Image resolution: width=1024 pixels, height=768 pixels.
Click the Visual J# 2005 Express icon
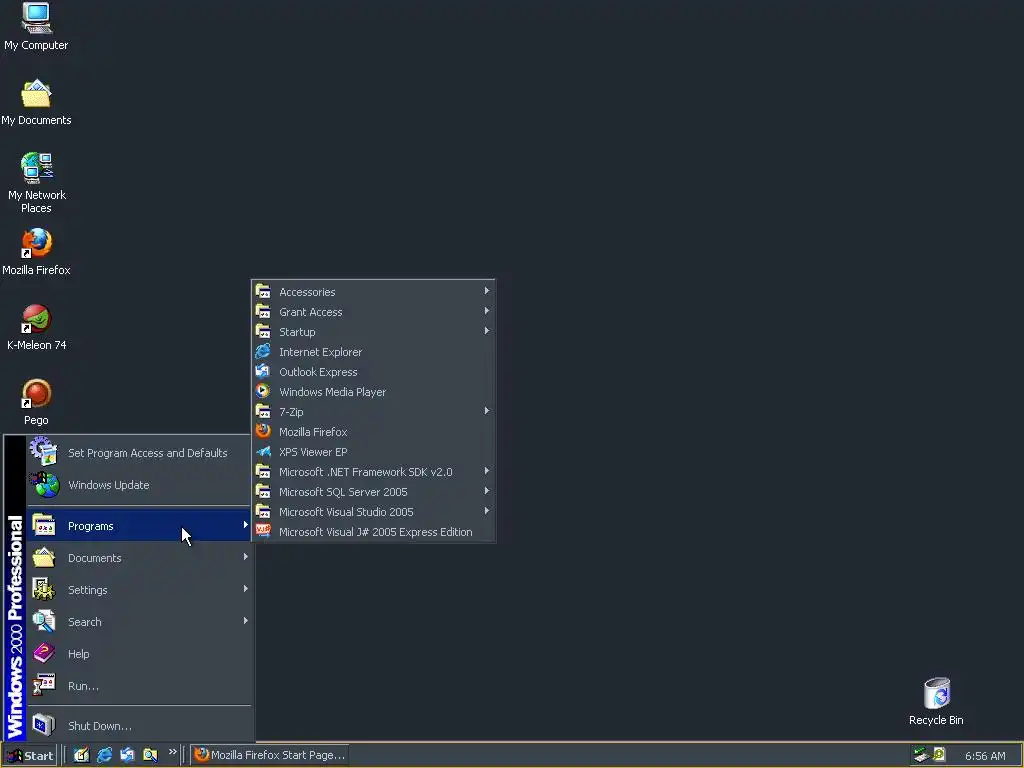click(263, 532)
